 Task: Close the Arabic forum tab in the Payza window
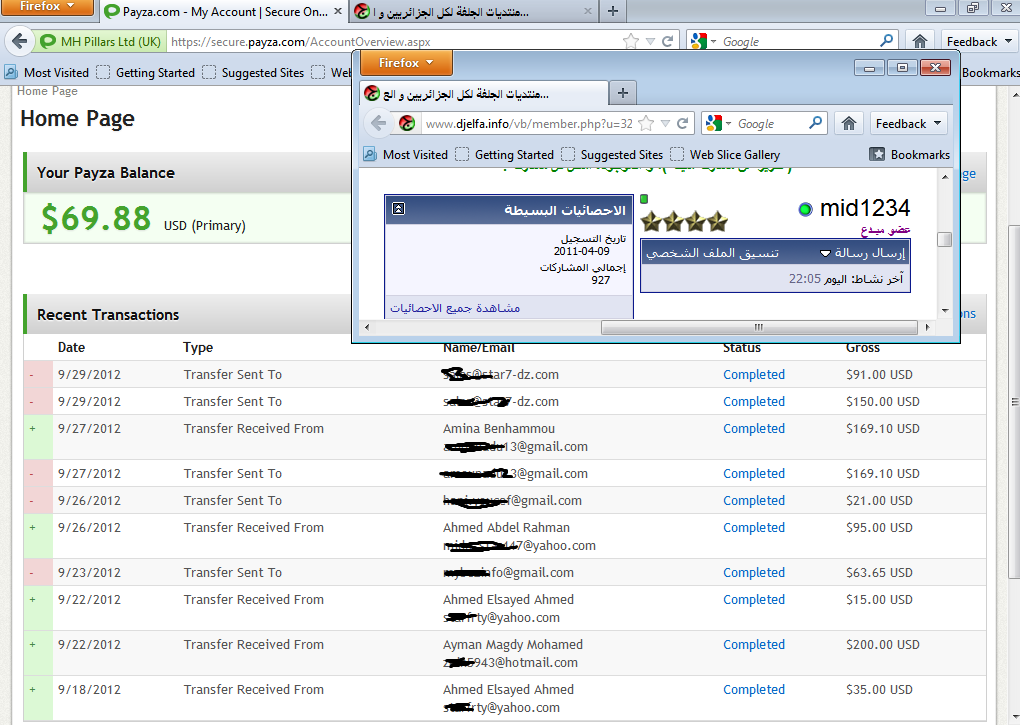tap(587, 11)
